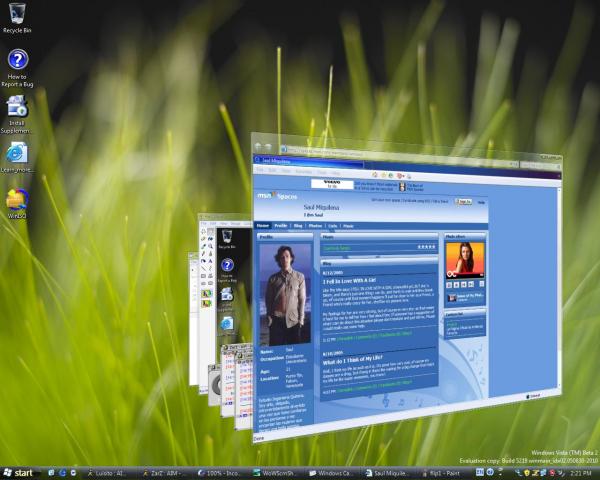Click the browser Forward arrow button
The height and width of the screenshot is (480, 600).
click(x=268, y=147)
